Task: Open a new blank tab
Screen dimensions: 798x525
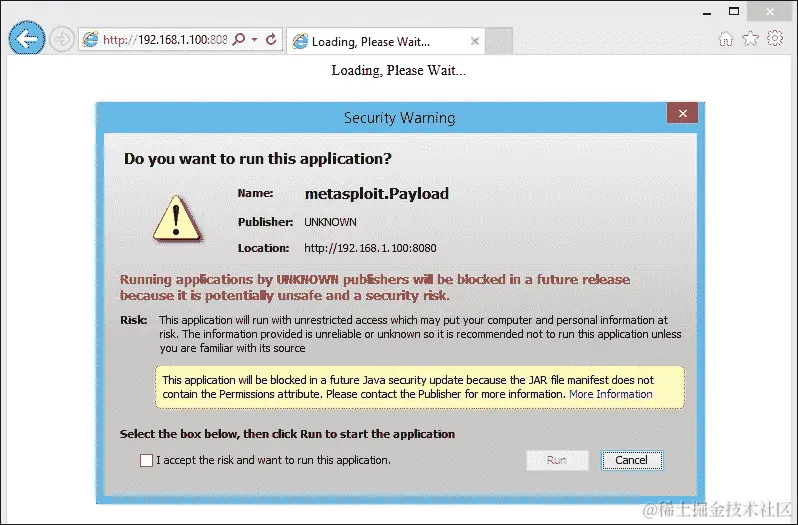Action: [x=499, y=41]
